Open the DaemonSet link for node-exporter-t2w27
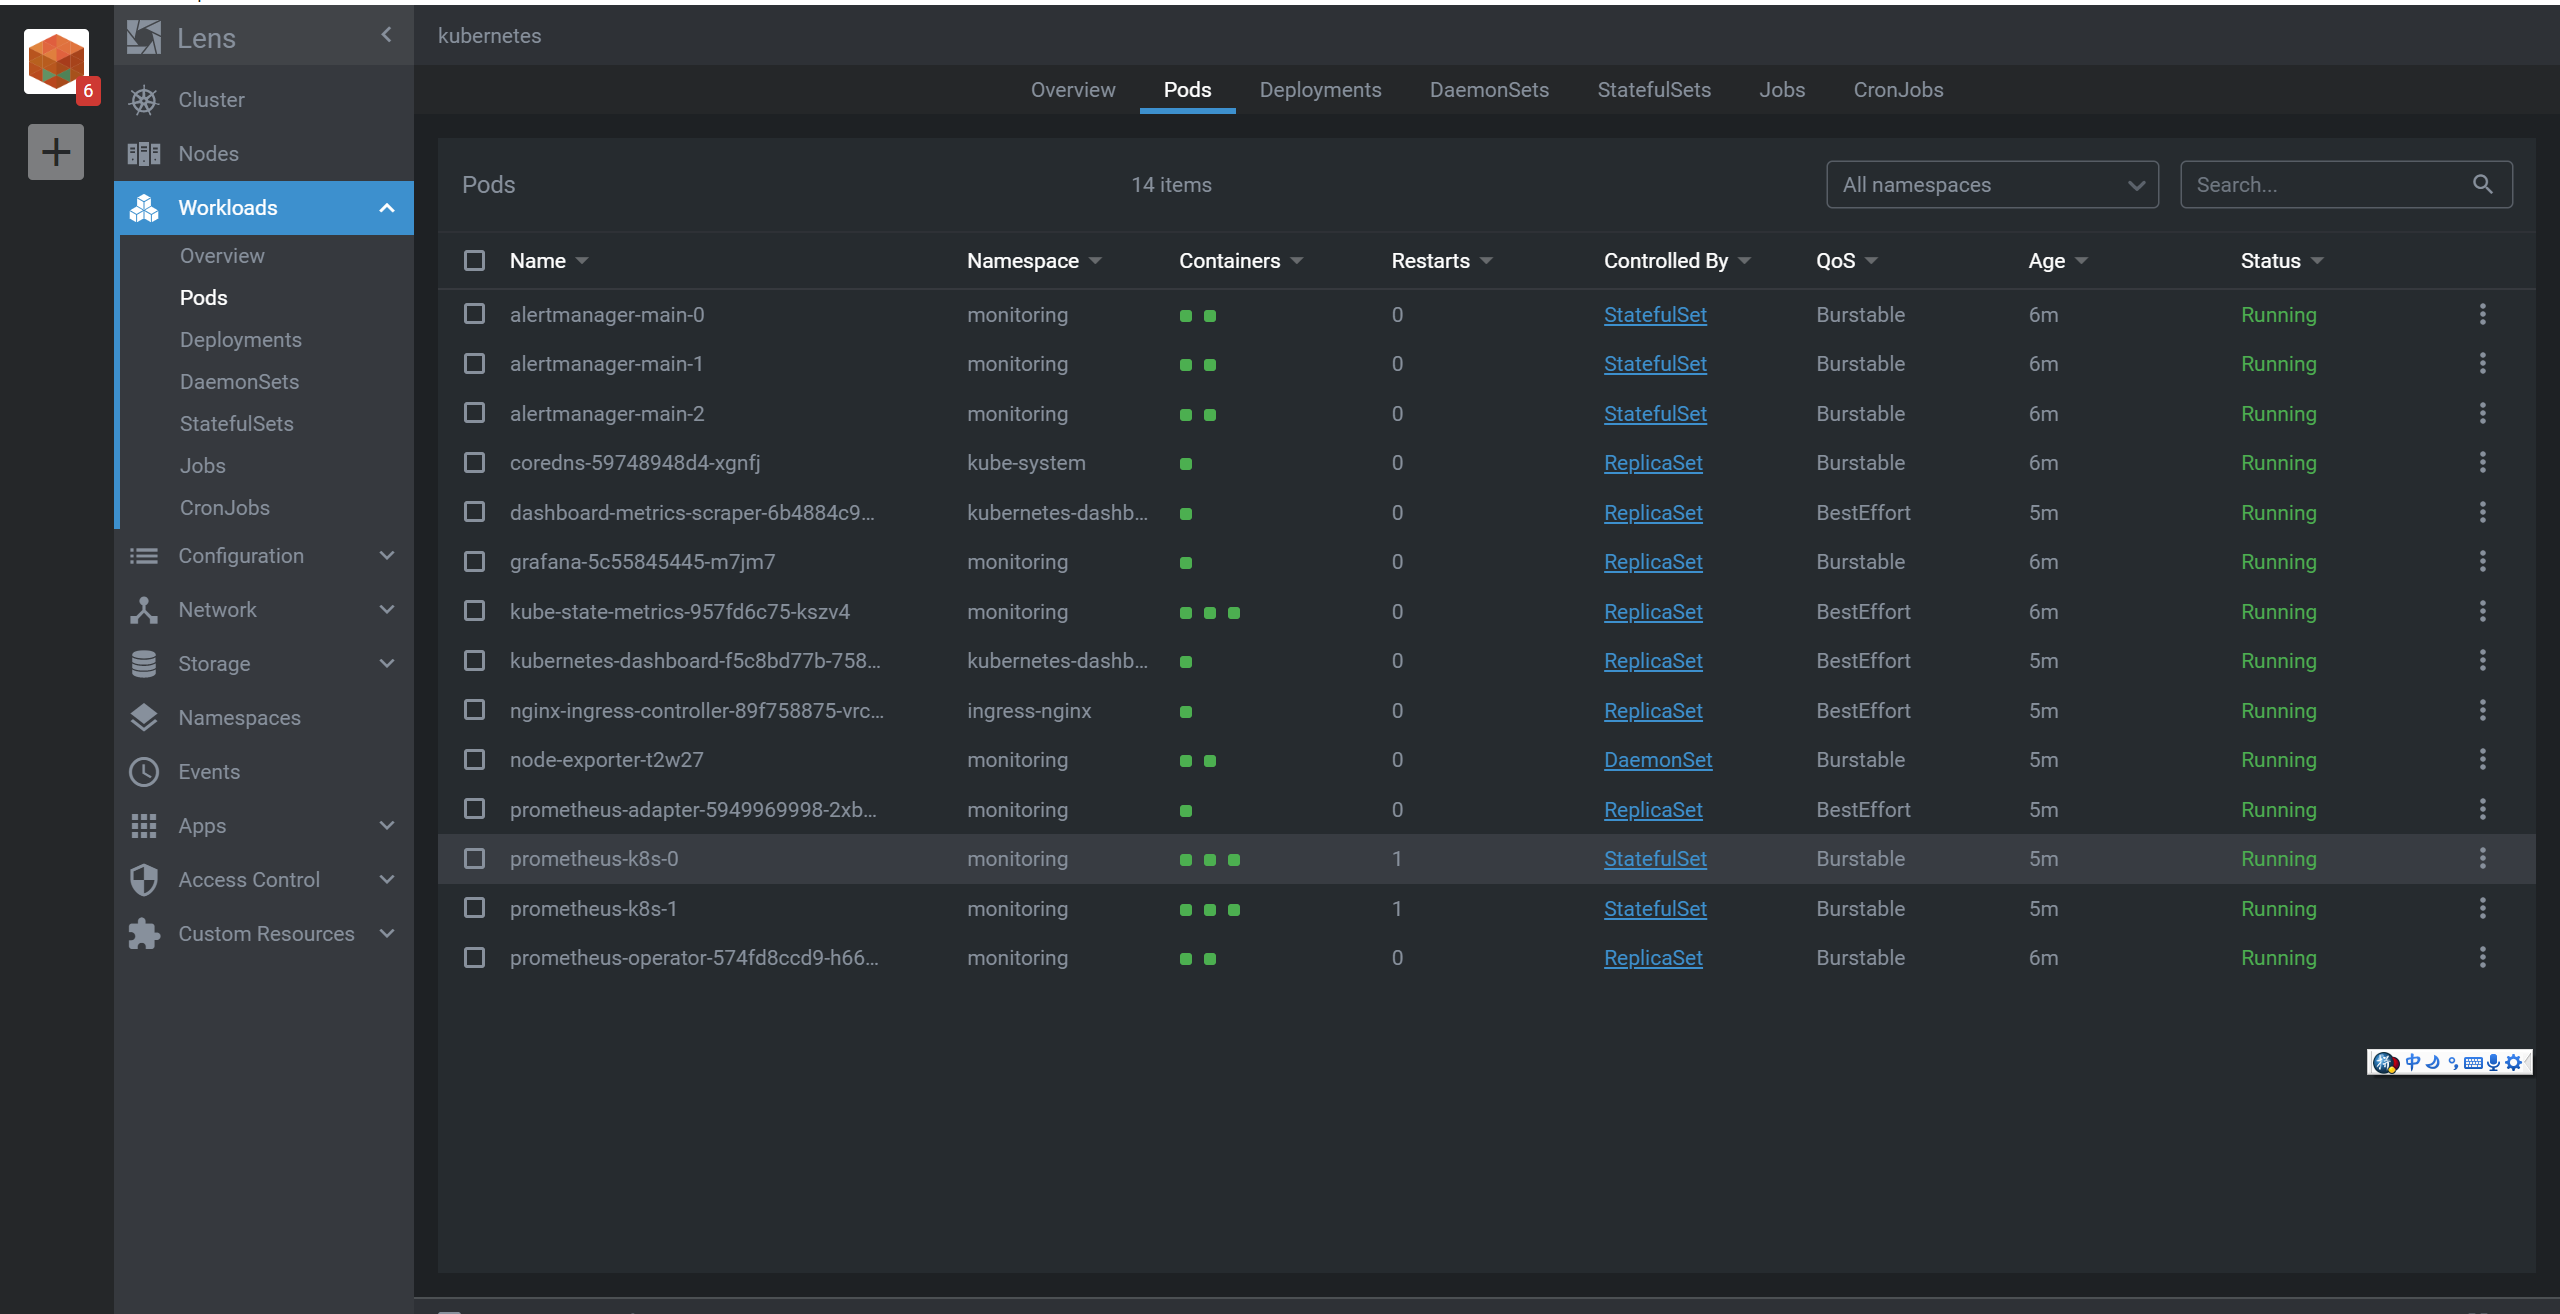Viewport: 2560px width, 1314px height. [x=1657, y=760]
